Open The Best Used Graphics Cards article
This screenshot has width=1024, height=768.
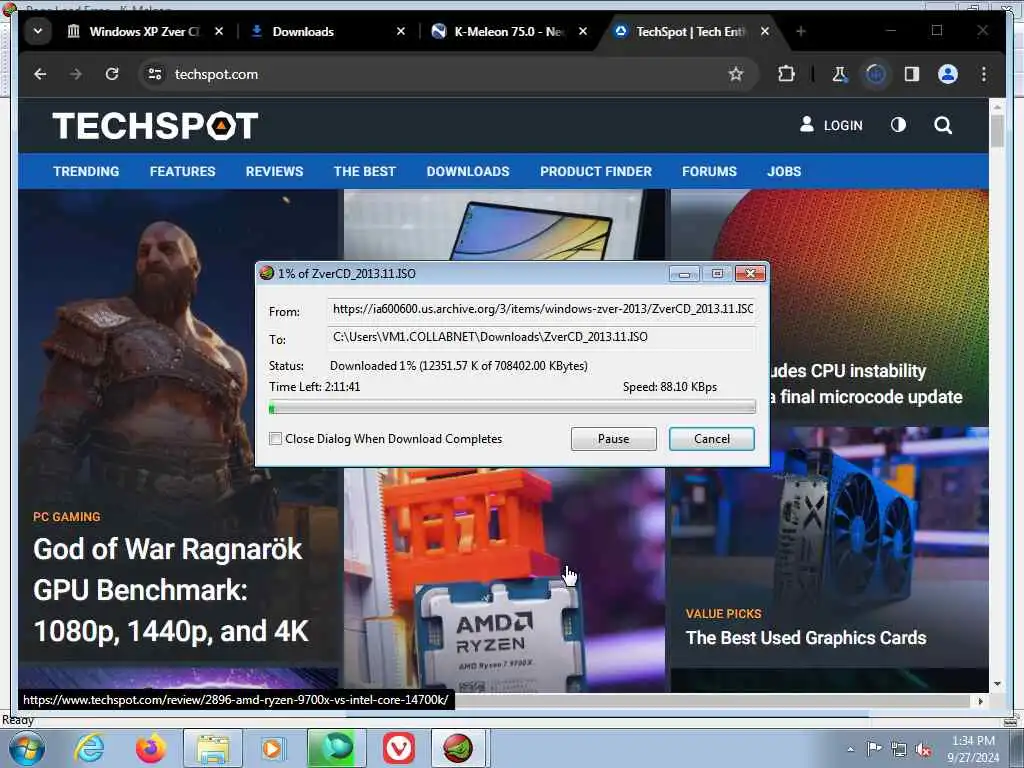pos(806,637)
